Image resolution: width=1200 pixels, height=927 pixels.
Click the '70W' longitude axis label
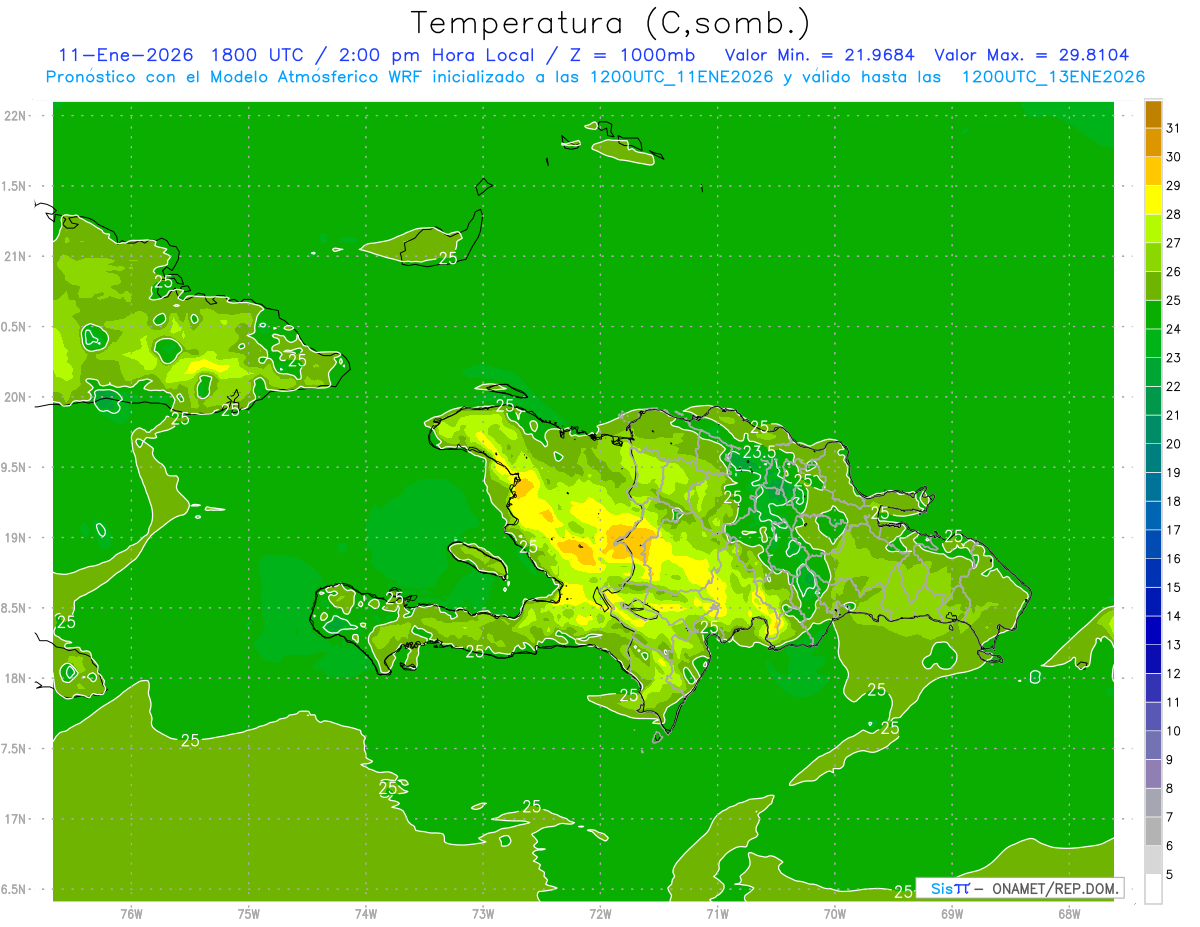pos(835,914)
